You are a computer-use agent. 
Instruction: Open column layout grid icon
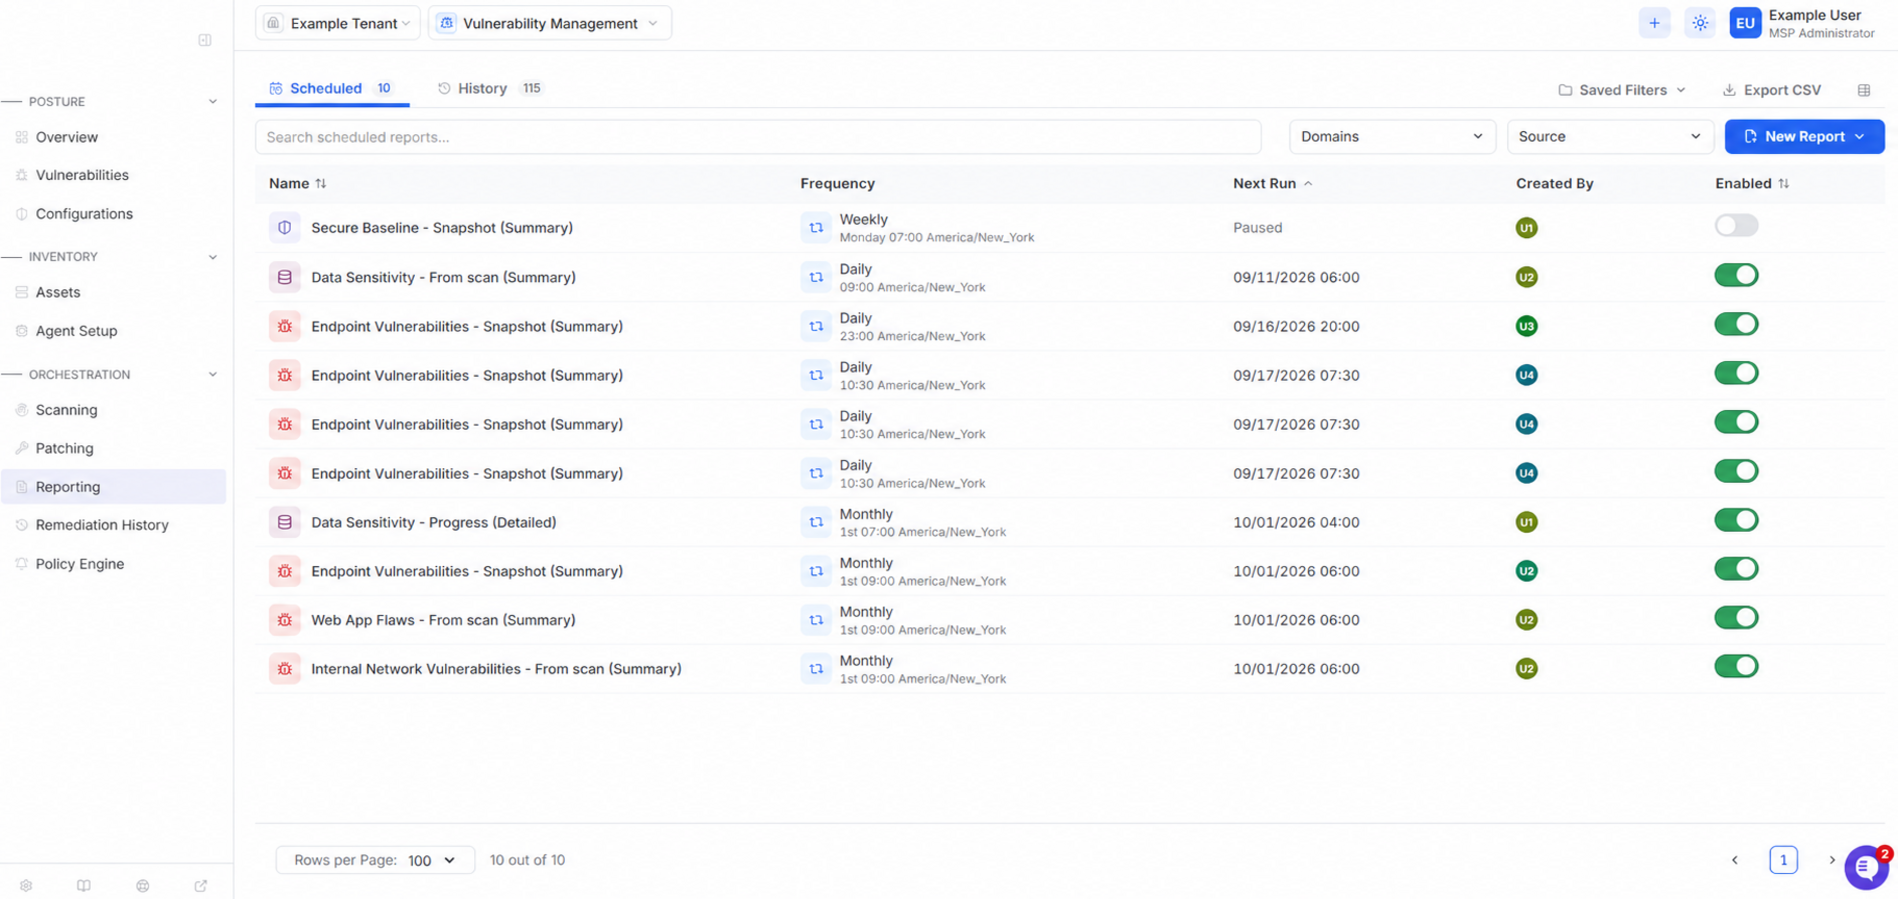pyautogui.click(x=1864, y=90)
